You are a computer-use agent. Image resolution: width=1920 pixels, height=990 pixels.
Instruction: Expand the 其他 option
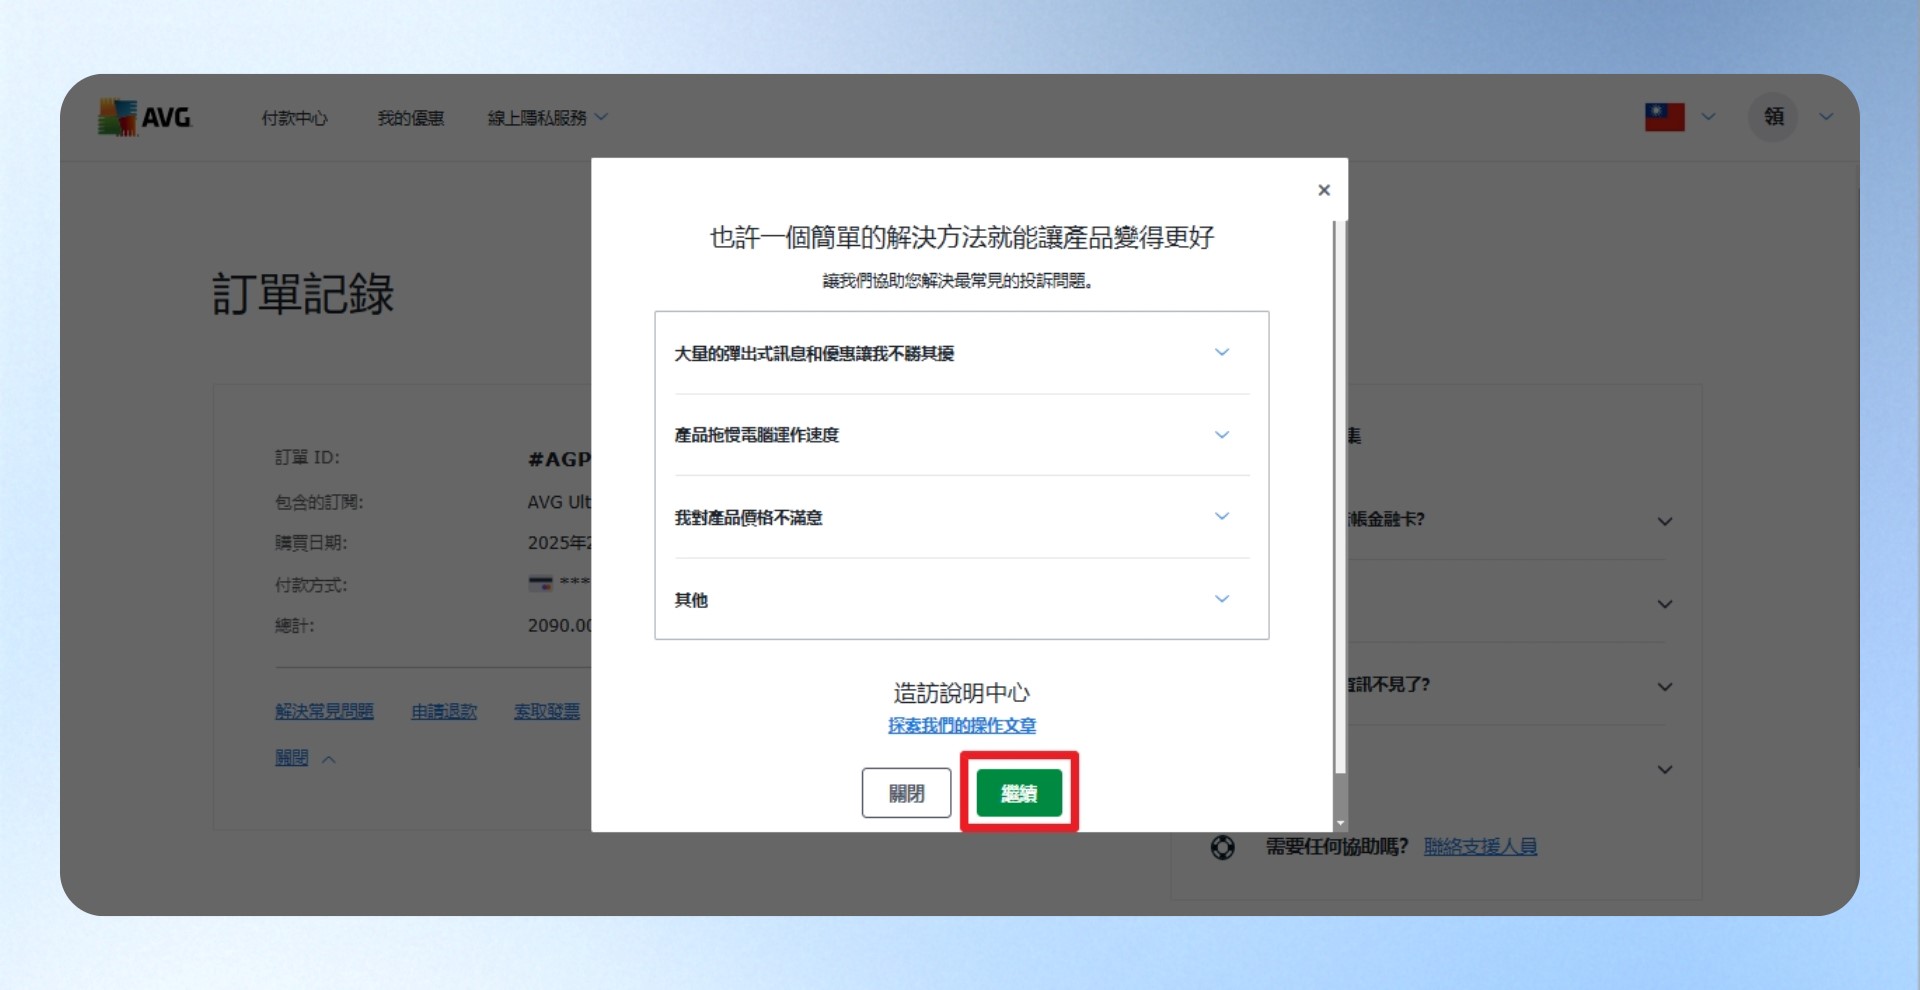point(962,599)
